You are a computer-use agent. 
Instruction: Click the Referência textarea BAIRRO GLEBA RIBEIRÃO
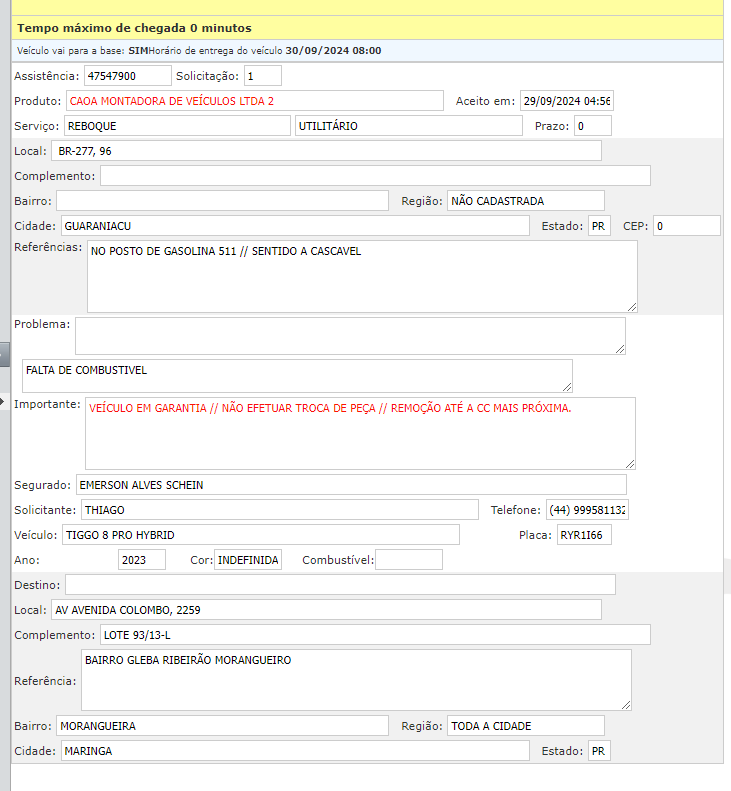(x=356, y=680)
